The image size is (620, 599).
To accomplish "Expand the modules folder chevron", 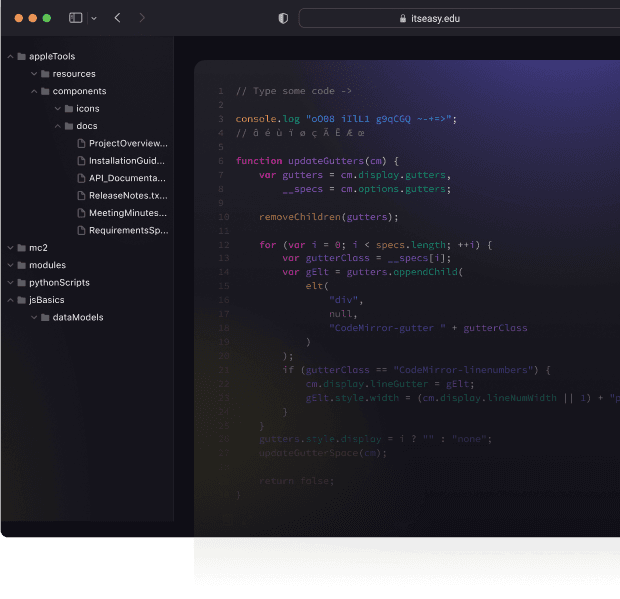I will 10,265.
